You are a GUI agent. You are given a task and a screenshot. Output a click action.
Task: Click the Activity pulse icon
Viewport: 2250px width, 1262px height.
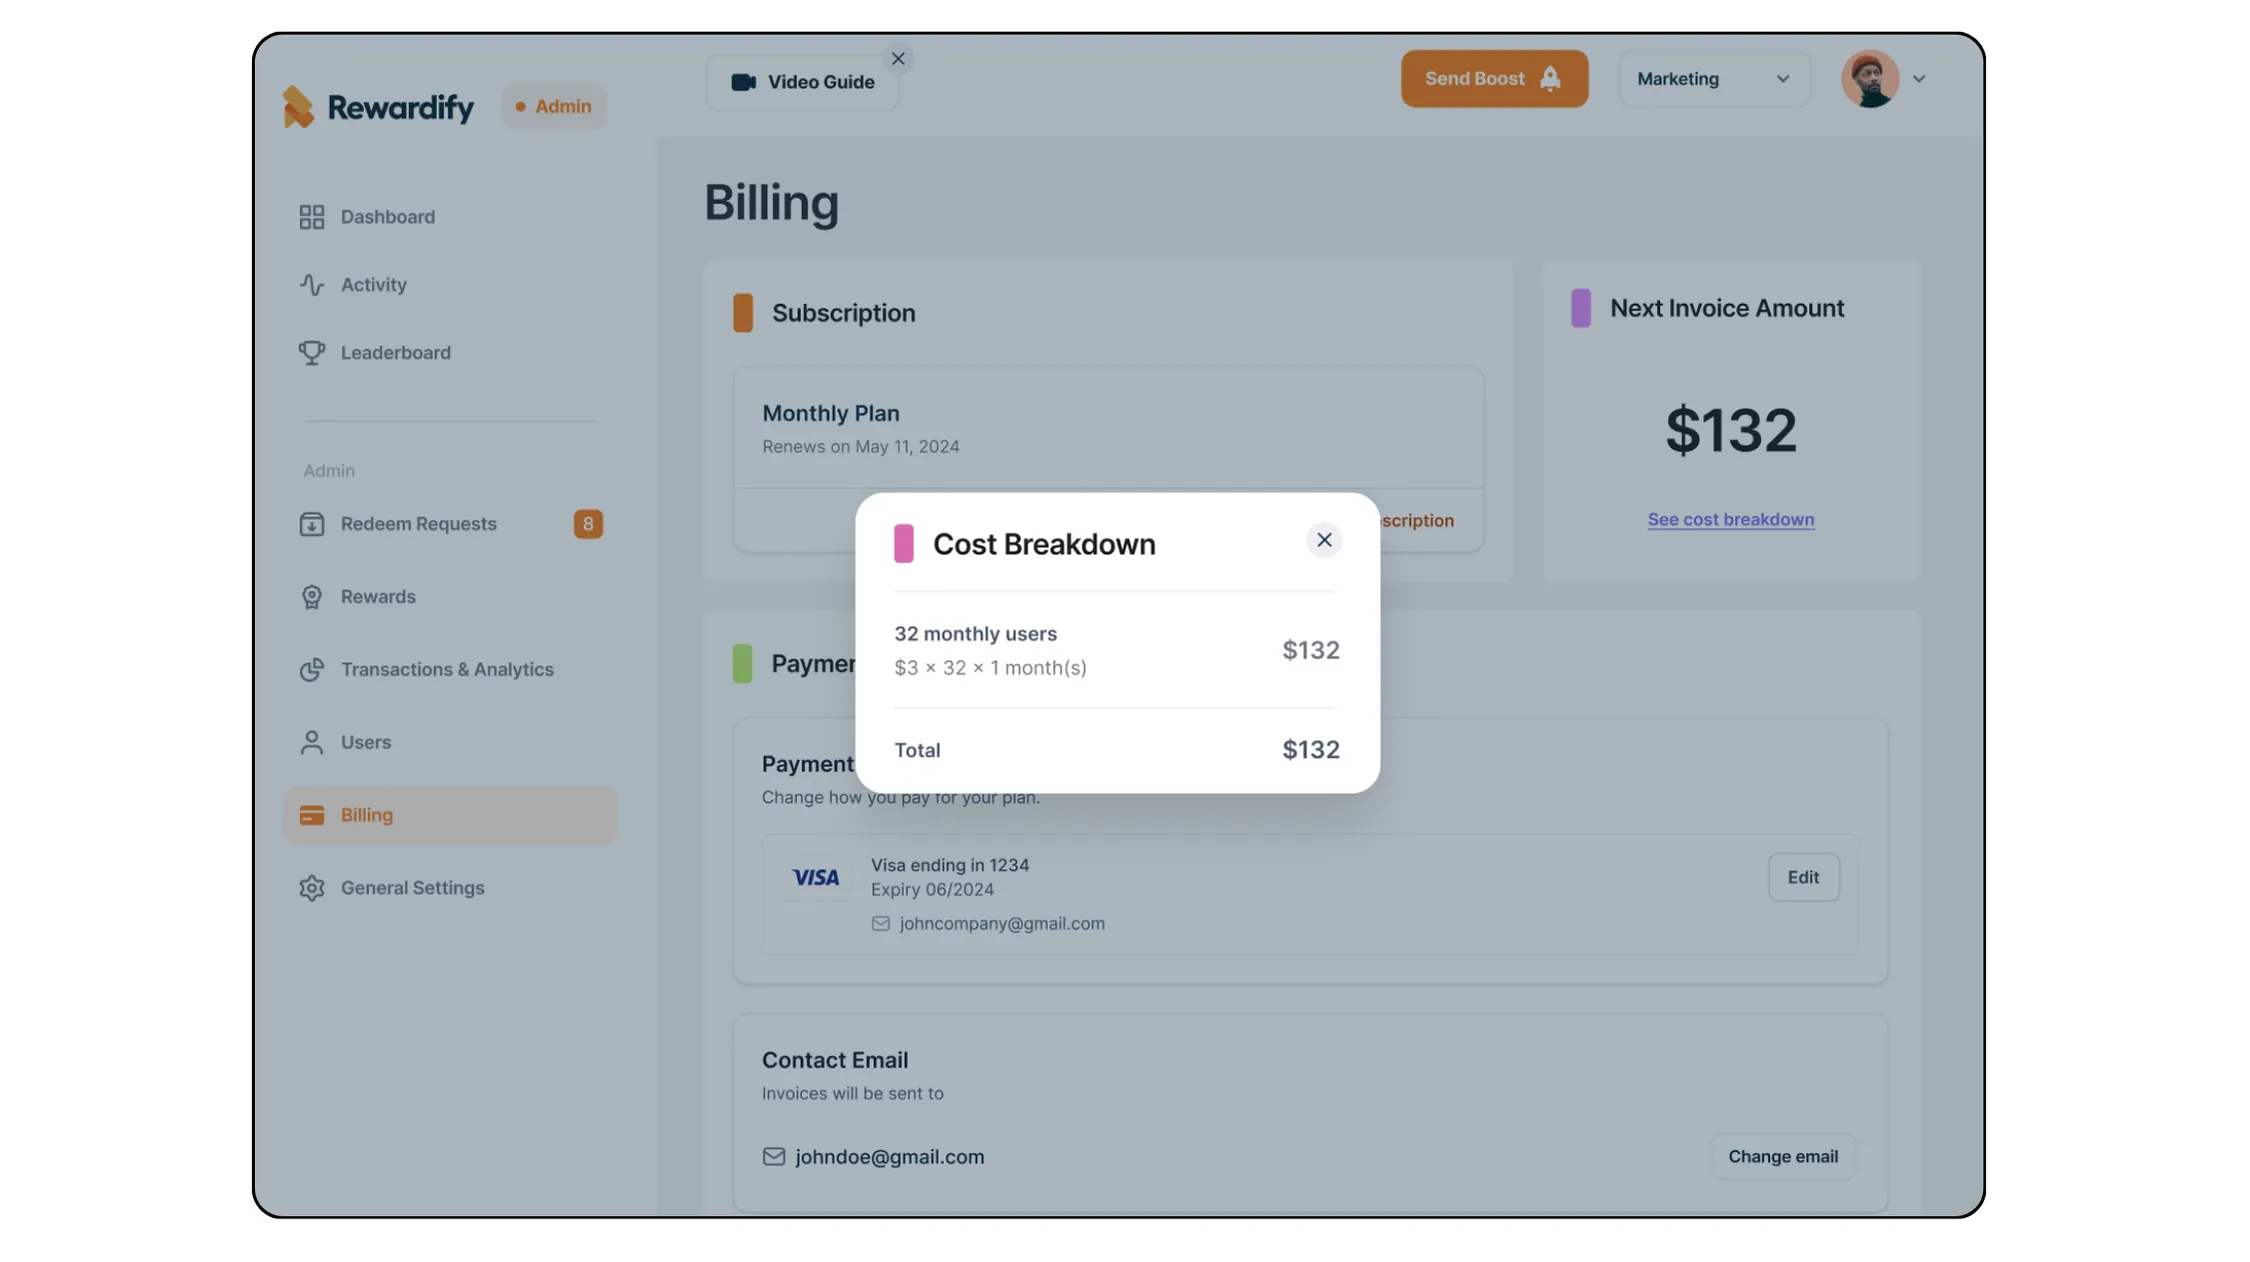(311, 285)
